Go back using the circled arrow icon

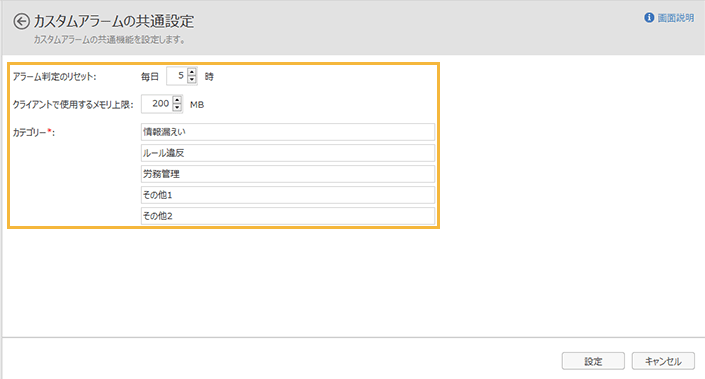tap(21, 21)
